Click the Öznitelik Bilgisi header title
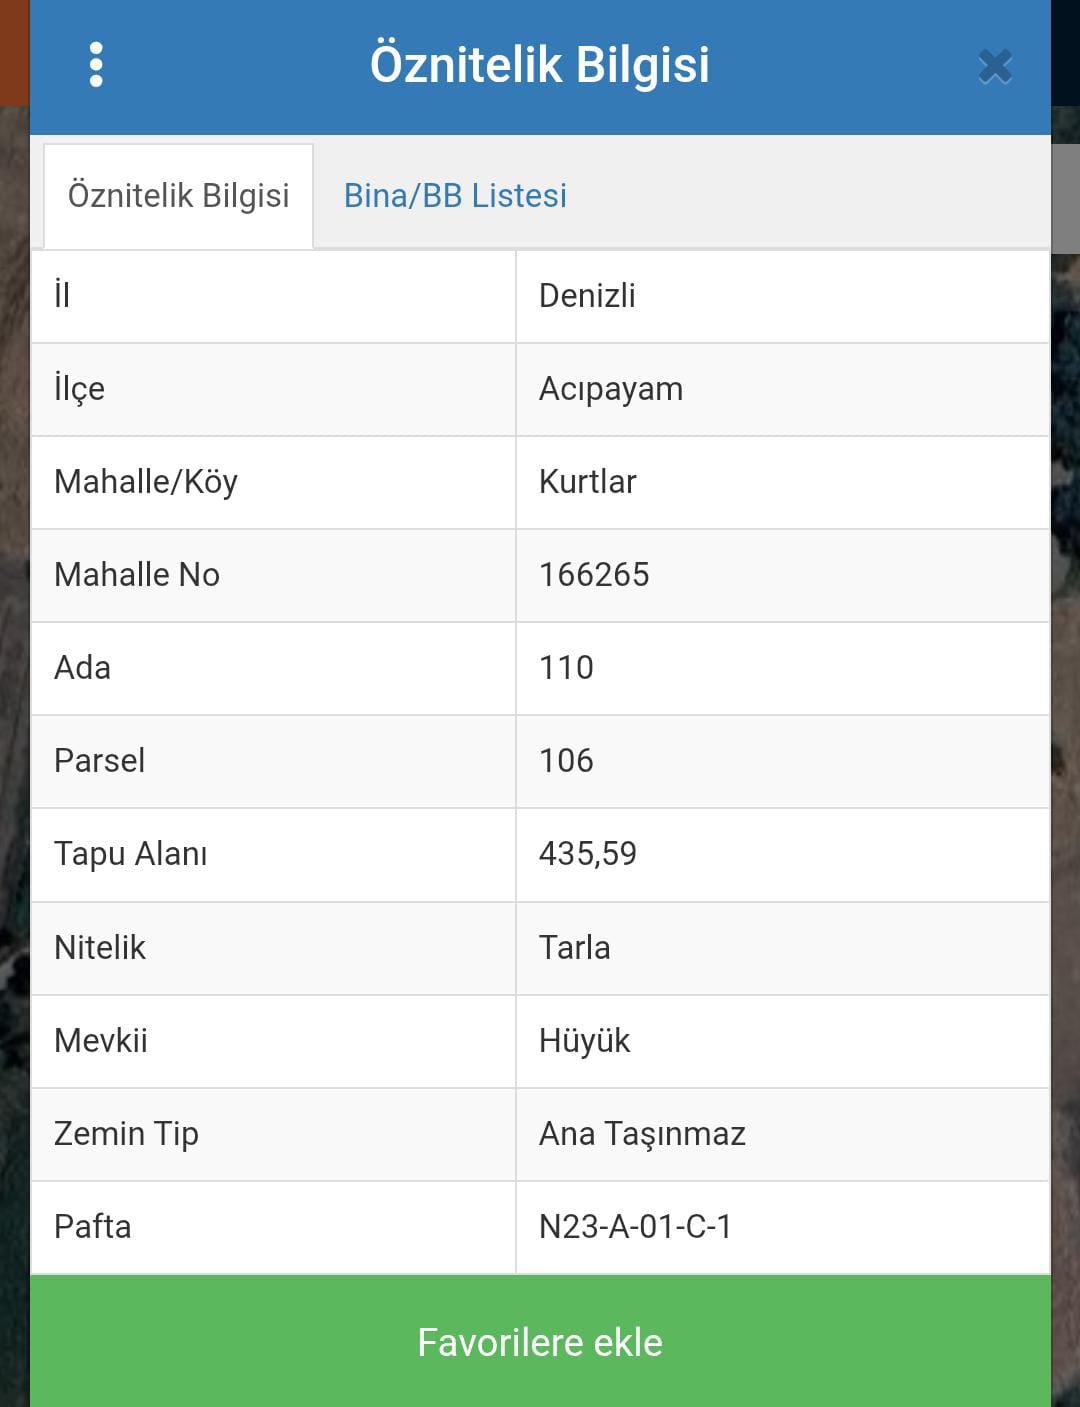The width and height of the screenshot is (1080, 1407). [x=539, y=65]
